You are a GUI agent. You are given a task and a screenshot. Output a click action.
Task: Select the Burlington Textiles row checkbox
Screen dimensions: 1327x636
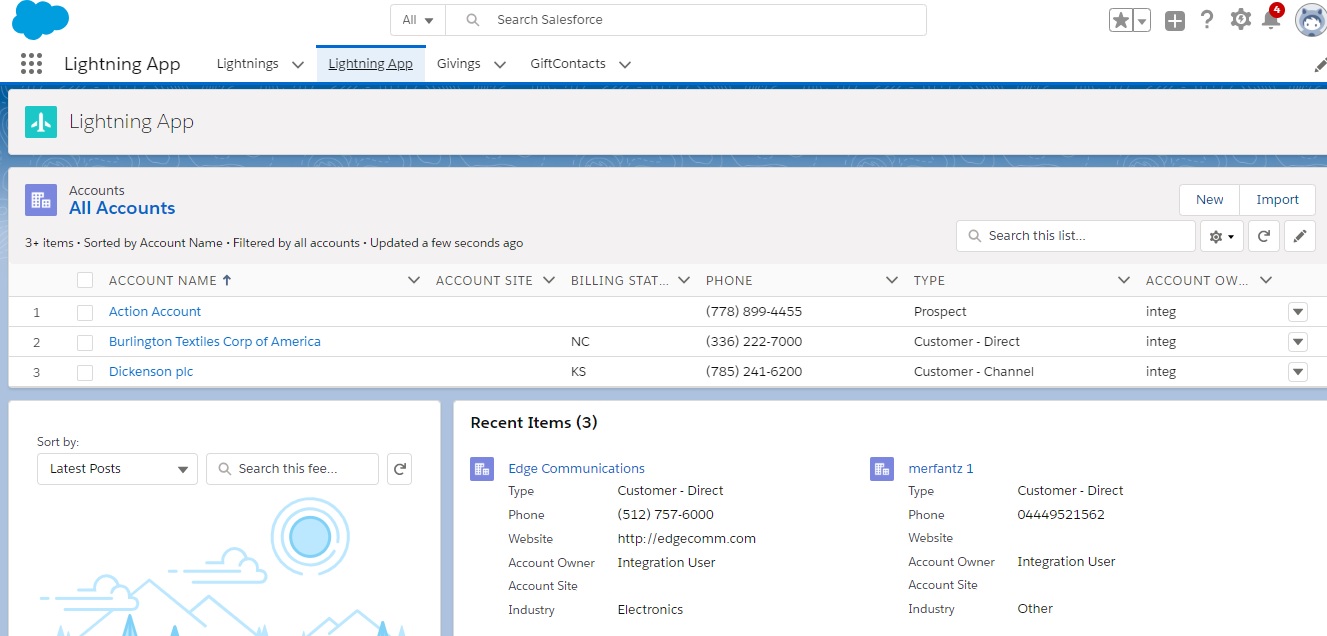pos(85,341)
